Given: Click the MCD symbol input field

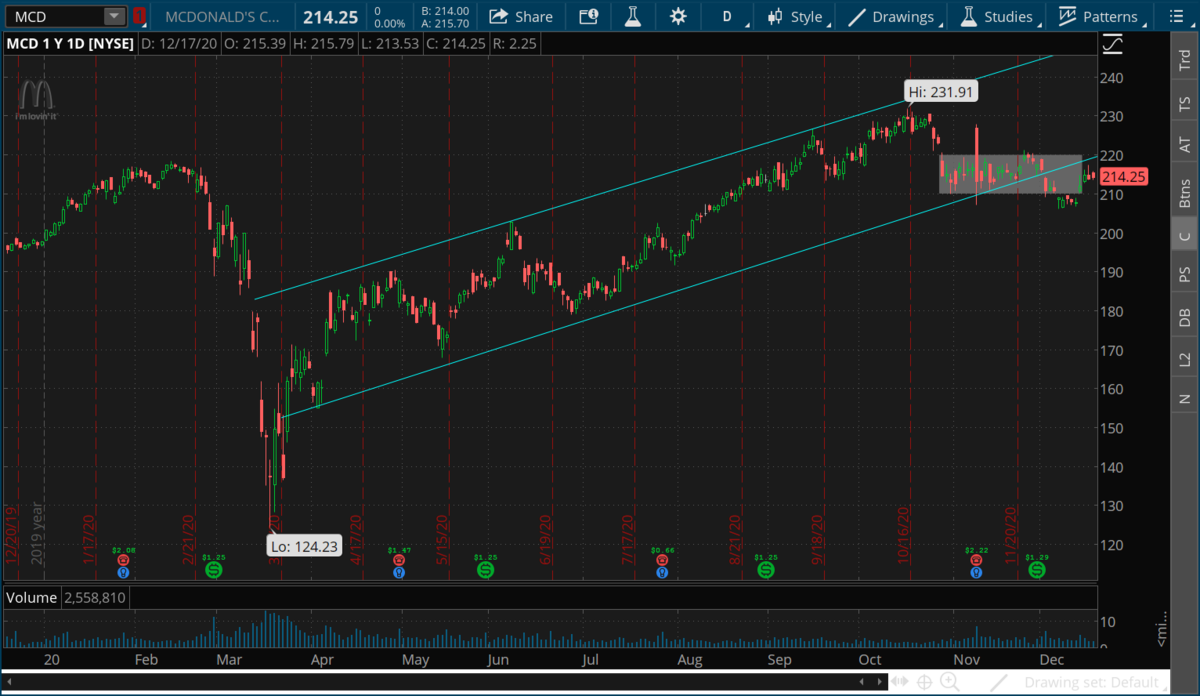Looking at the screenshot, I should (56, 16).
